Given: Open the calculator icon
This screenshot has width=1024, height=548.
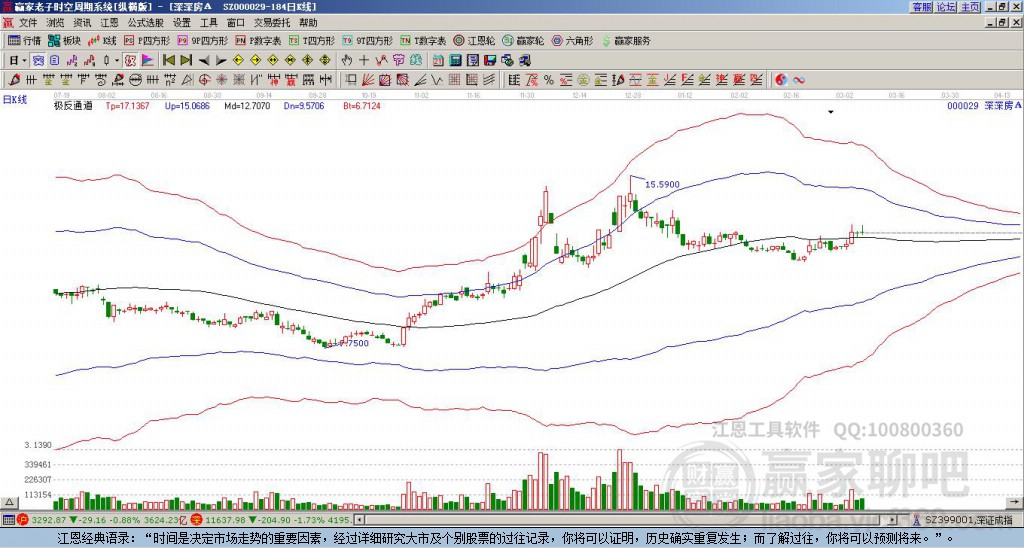Looking at the screenshot, I should pos(456,61).
